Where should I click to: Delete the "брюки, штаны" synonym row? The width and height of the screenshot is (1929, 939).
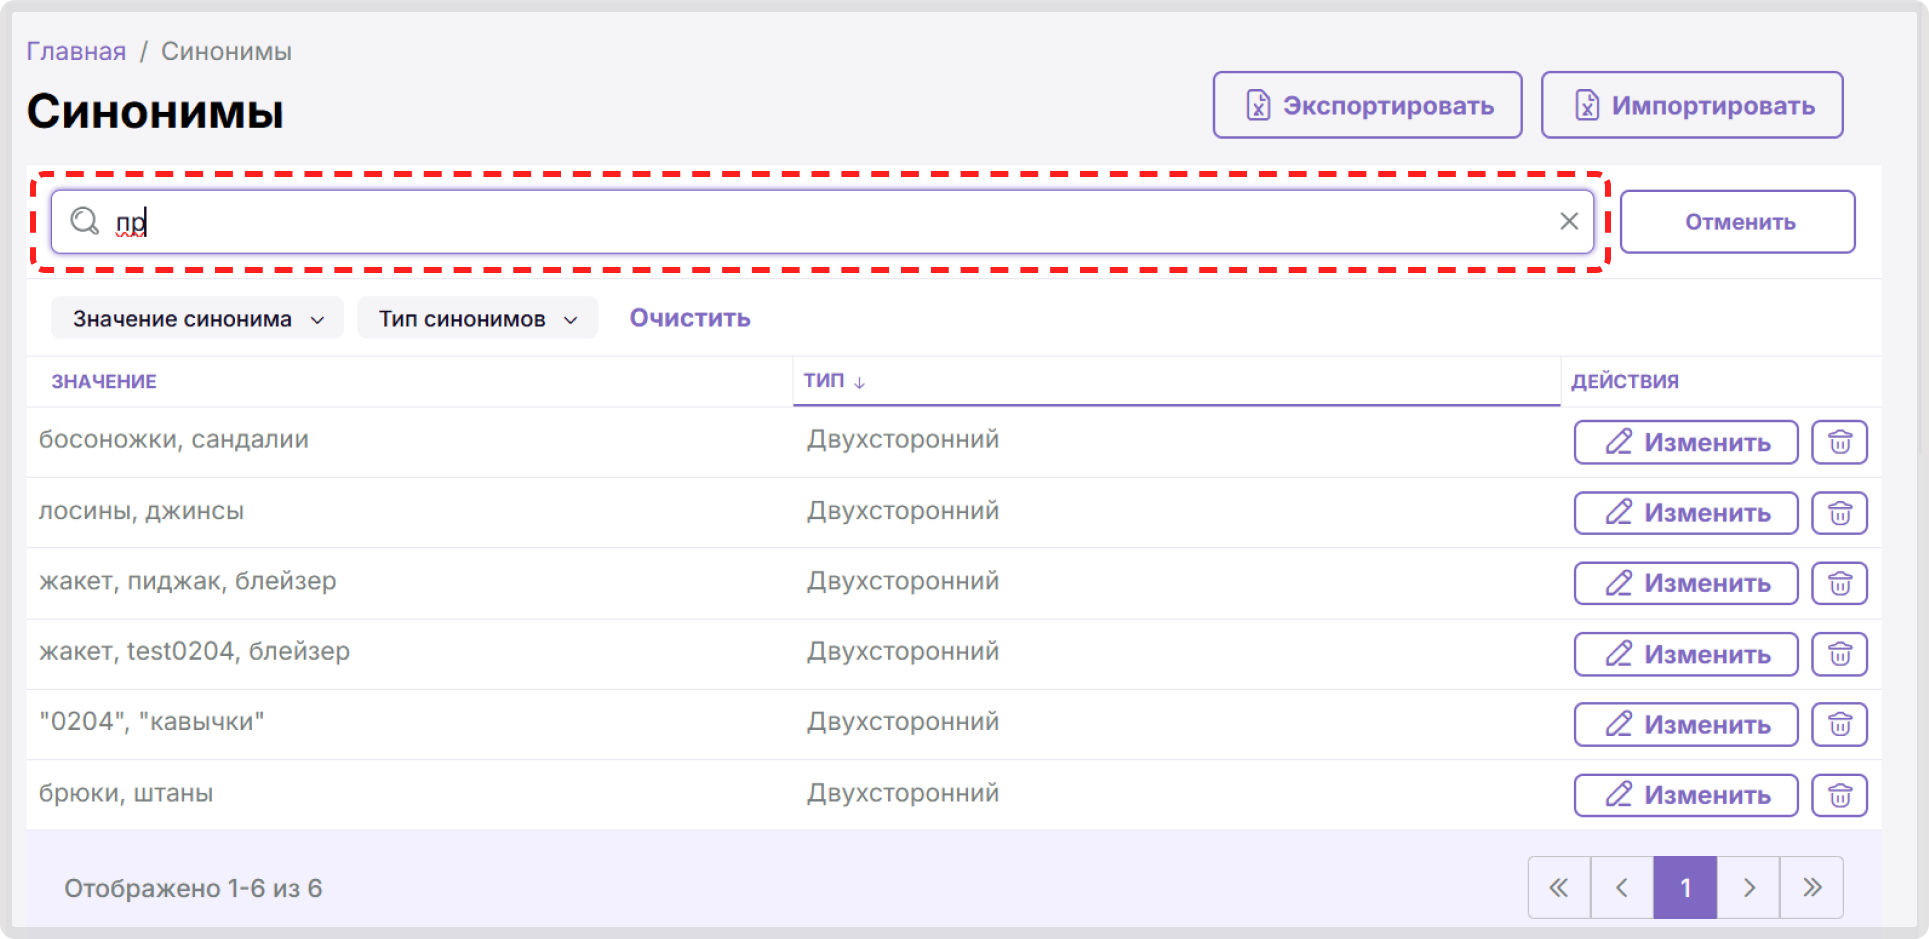[1839, 795]
